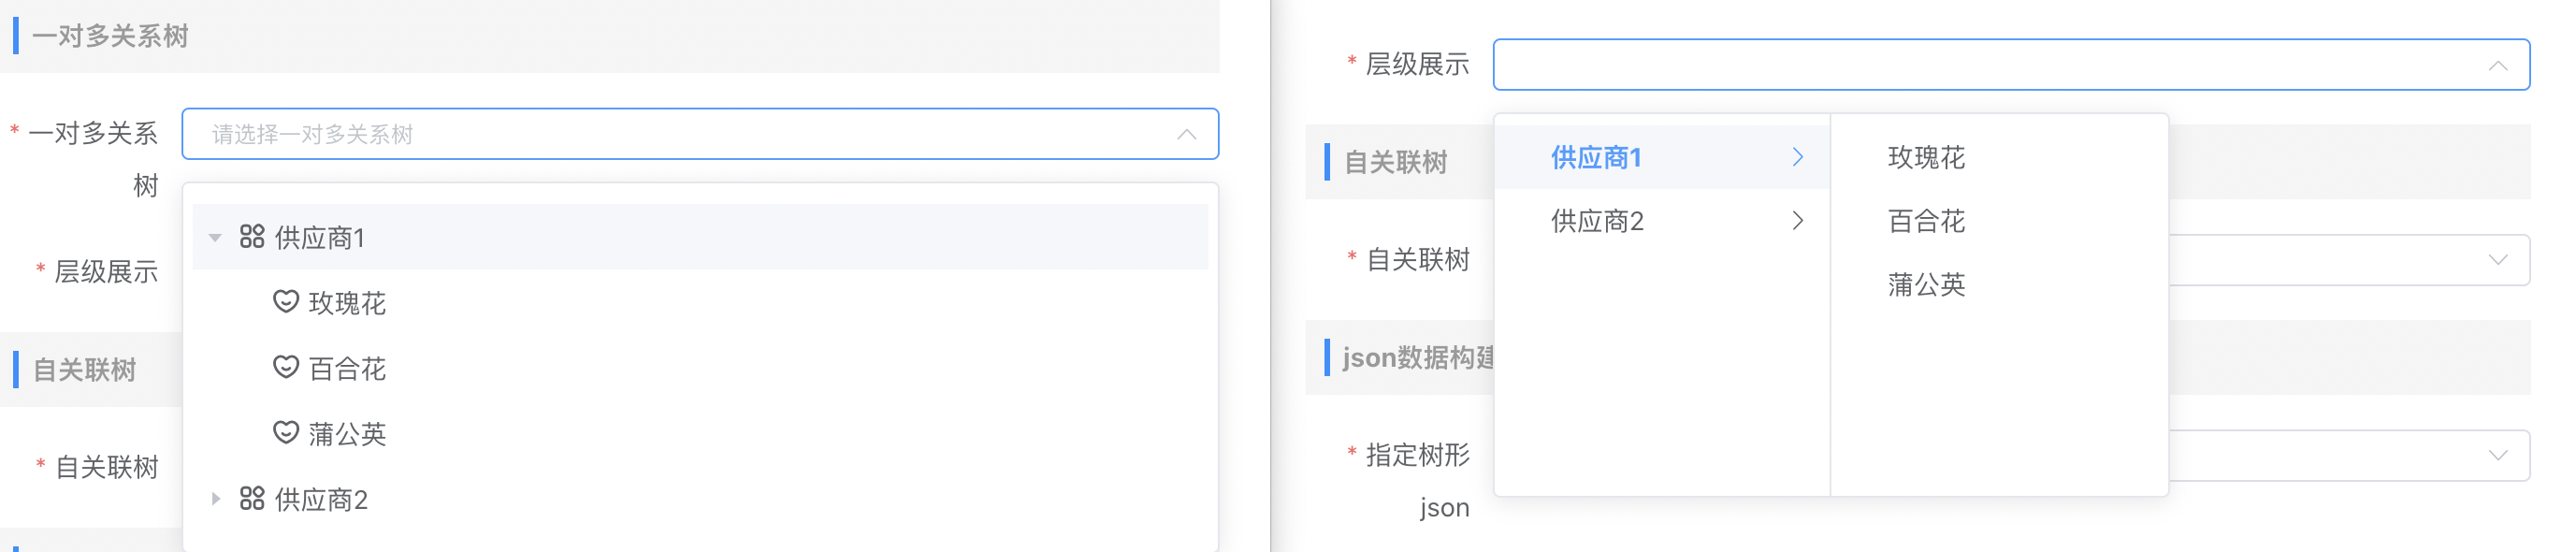Click the heart icon next to 玫瑰花

286,302
